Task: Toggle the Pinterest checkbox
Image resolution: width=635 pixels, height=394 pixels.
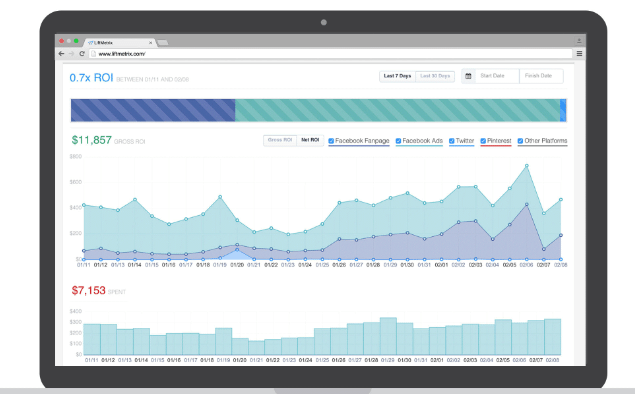Action: 483,141
